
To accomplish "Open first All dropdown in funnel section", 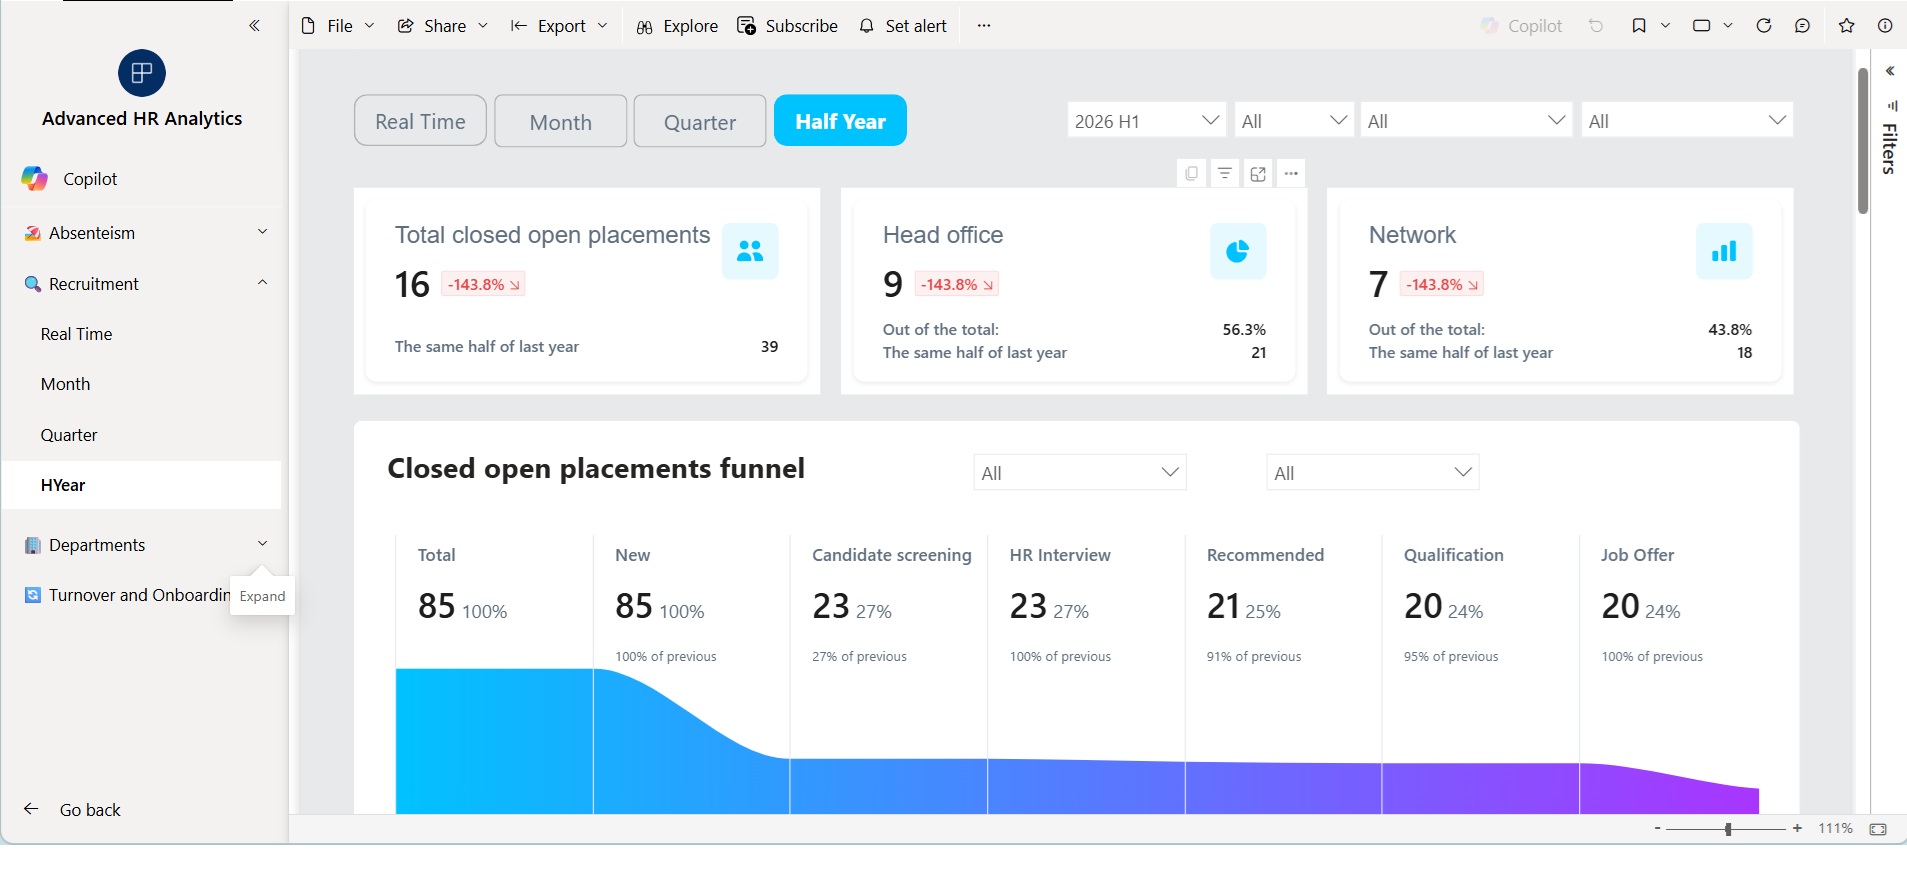I will click(x=1080, y=472).
